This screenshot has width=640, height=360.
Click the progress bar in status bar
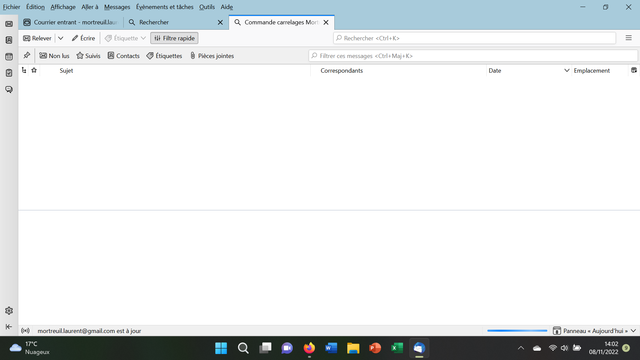point(517,331)
